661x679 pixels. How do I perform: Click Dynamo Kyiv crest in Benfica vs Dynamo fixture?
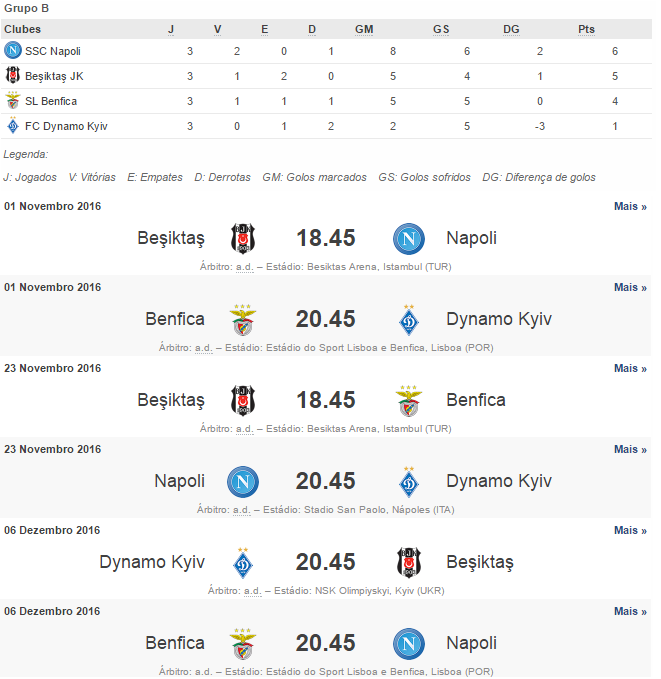[x=408, y=320]
